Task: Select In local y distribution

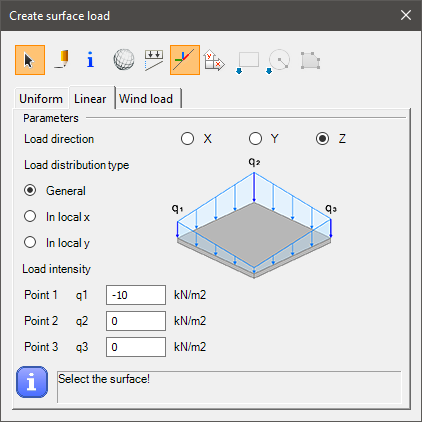Action: coord(57,243)
